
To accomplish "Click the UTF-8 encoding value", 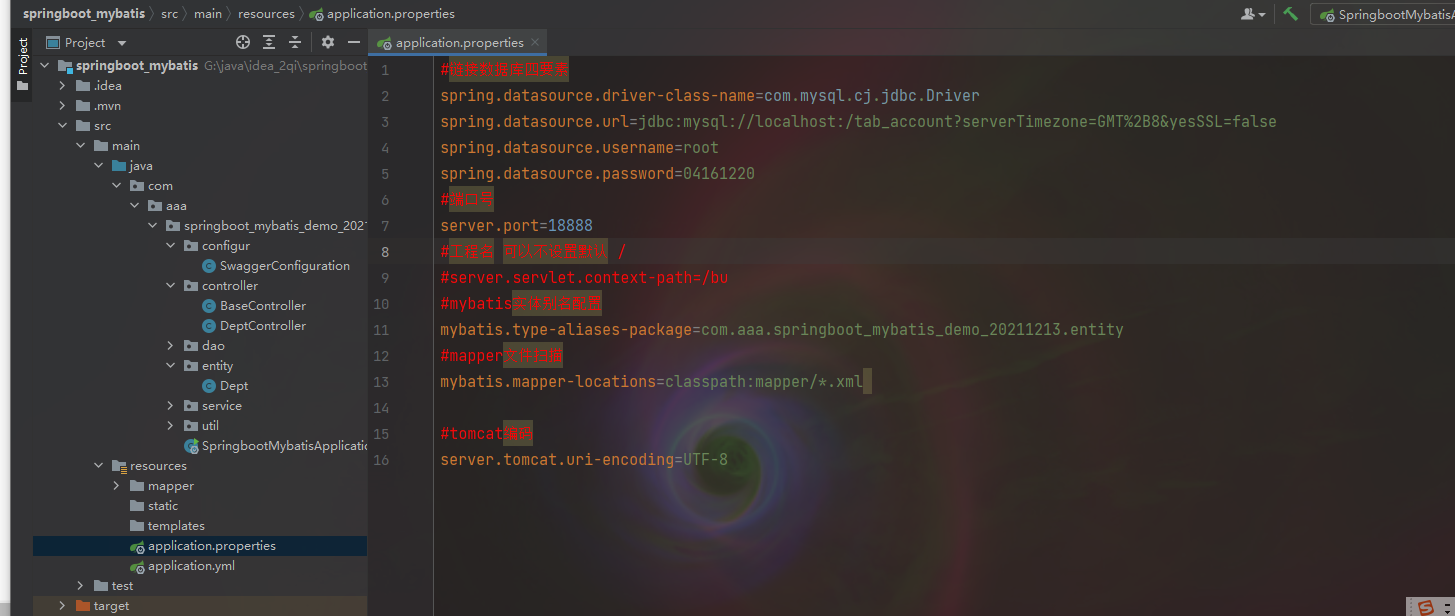I will click(x=706, y=459).
